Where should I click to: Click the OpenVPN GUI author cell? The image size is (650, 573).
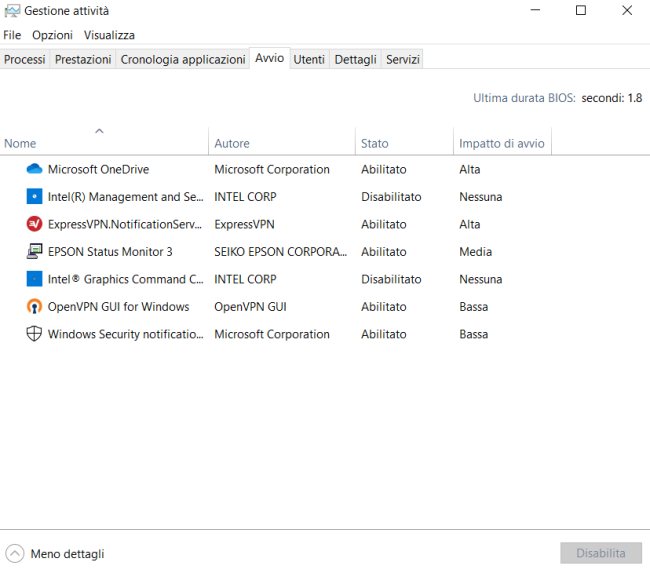250,306
